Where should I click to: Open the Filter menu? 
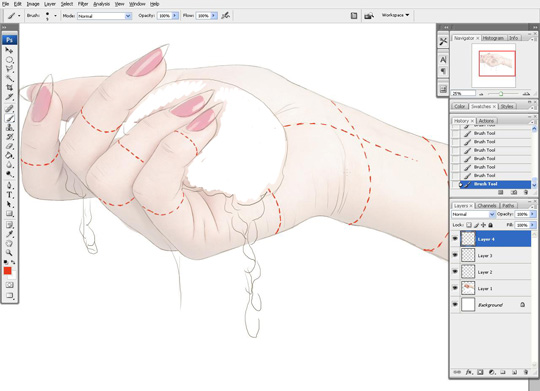tap(83, 4)
